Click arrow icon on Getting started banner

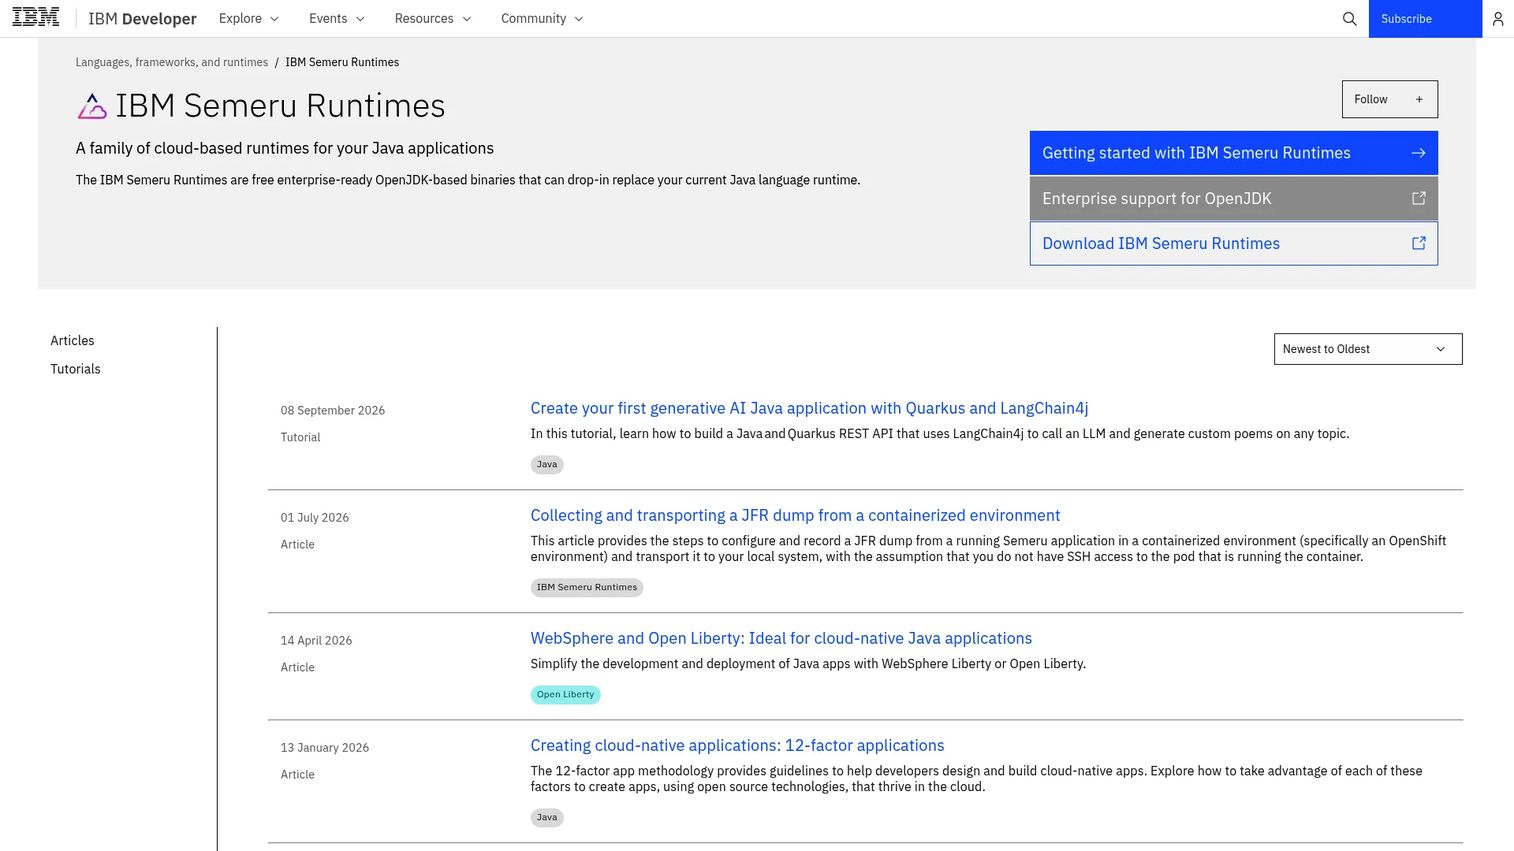(1418, 153)
